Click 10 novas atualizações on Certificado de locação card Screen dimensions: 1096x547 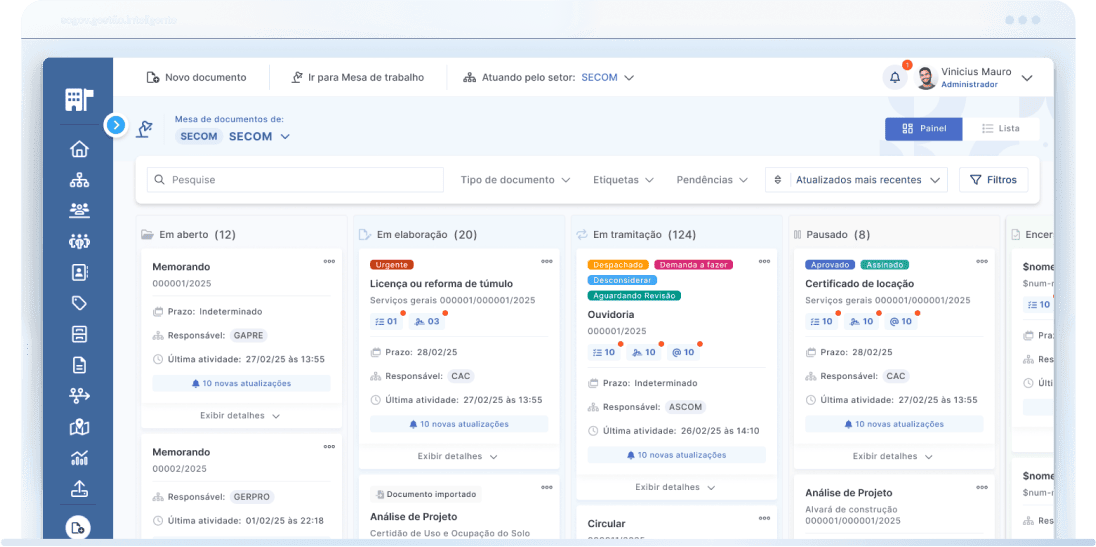(x=894, y=424)
